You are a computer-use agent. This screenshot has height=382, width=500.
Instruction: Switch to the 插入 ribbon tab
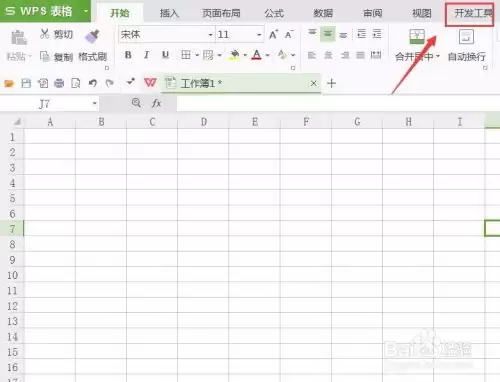coord(169,13)
